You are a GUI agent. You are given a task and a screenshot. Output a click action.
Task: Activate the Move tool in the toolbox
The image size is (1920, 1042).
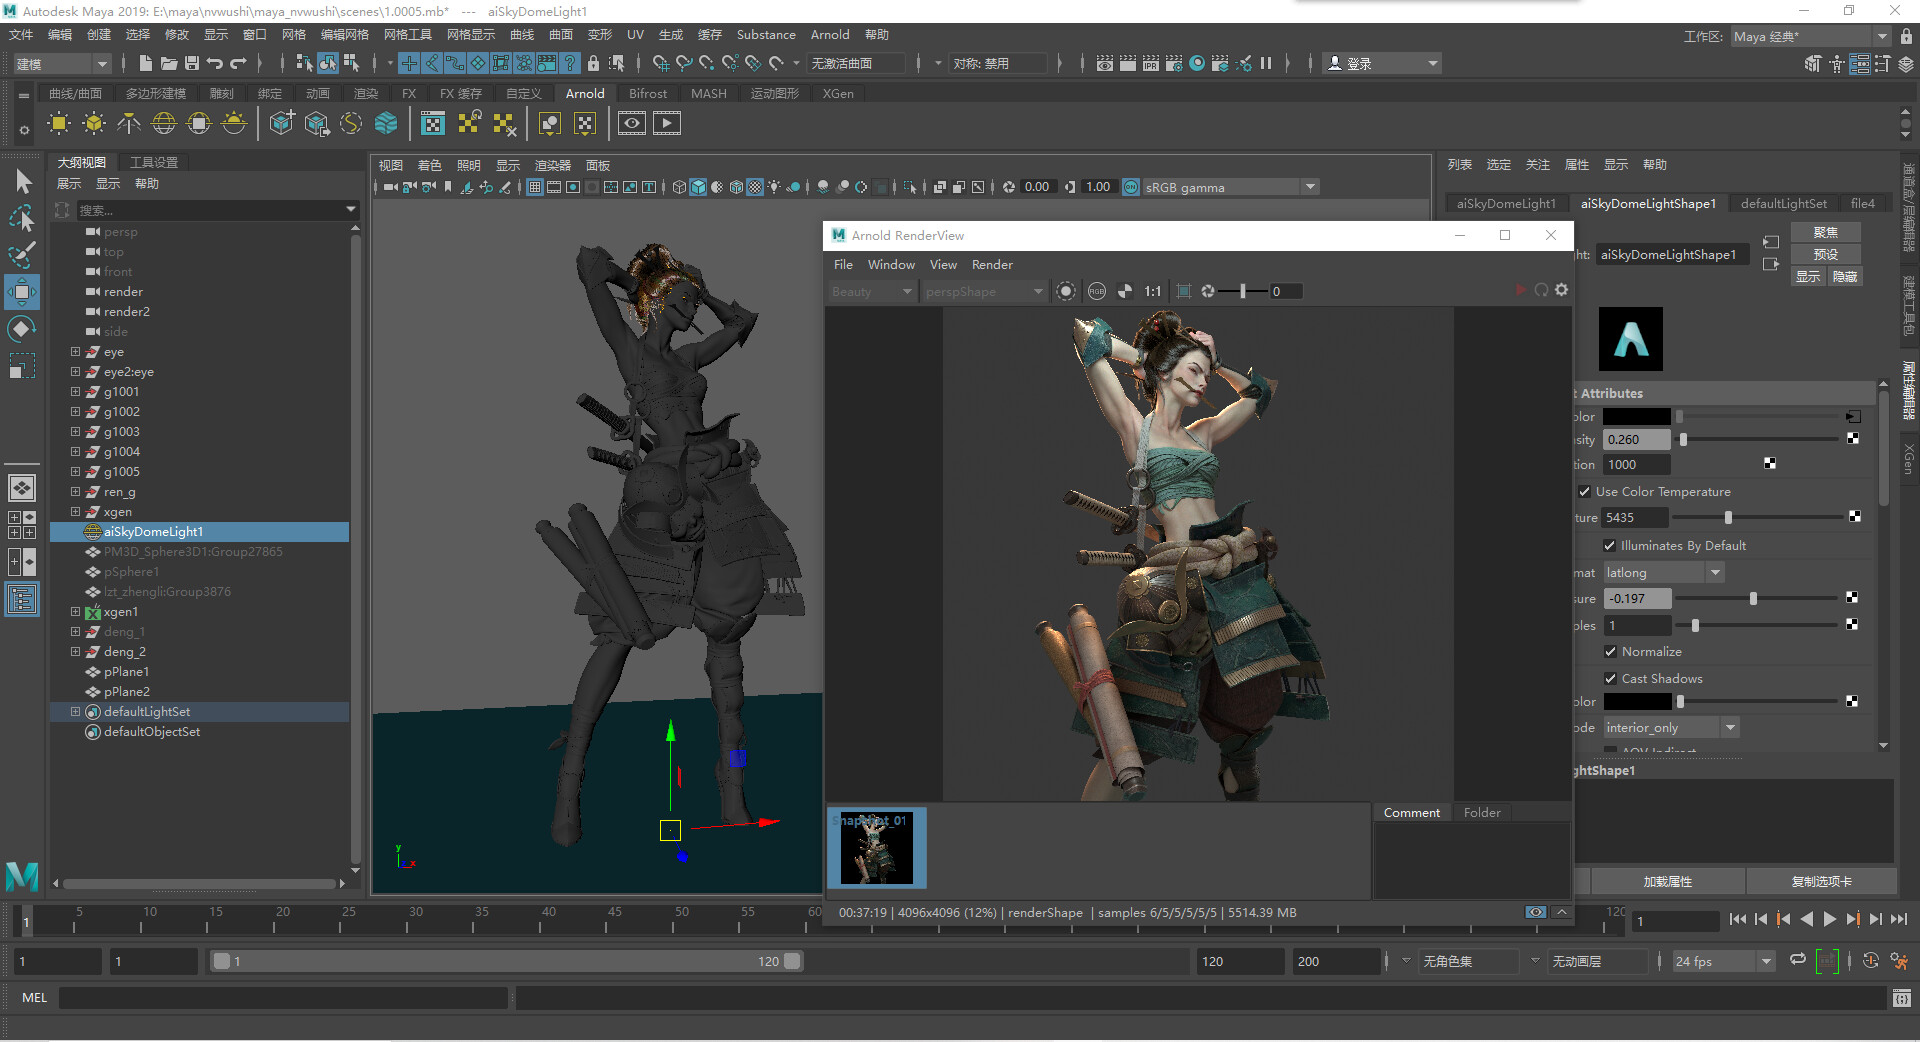click(22, 292)
